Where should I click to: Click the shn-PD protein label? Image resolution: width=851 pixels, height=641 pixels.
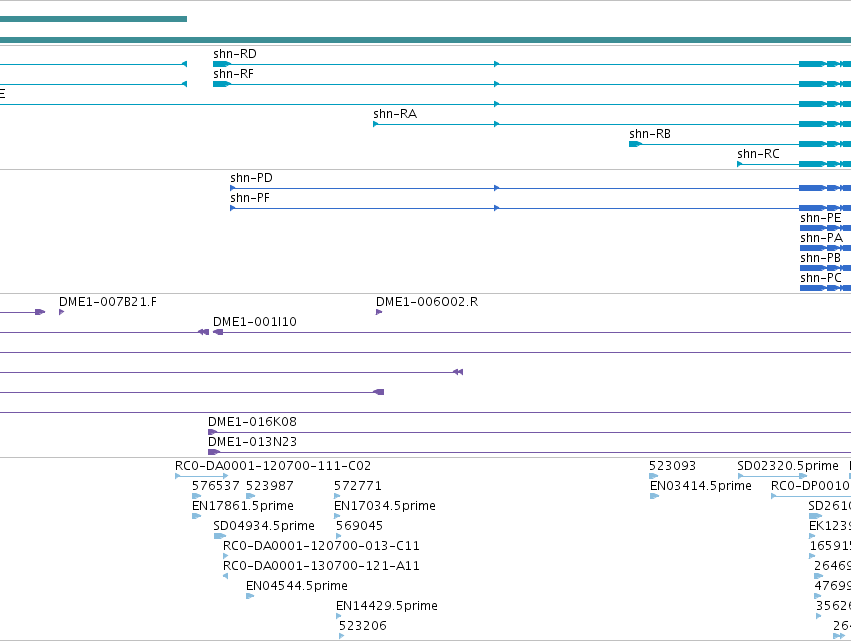(251, 178)
